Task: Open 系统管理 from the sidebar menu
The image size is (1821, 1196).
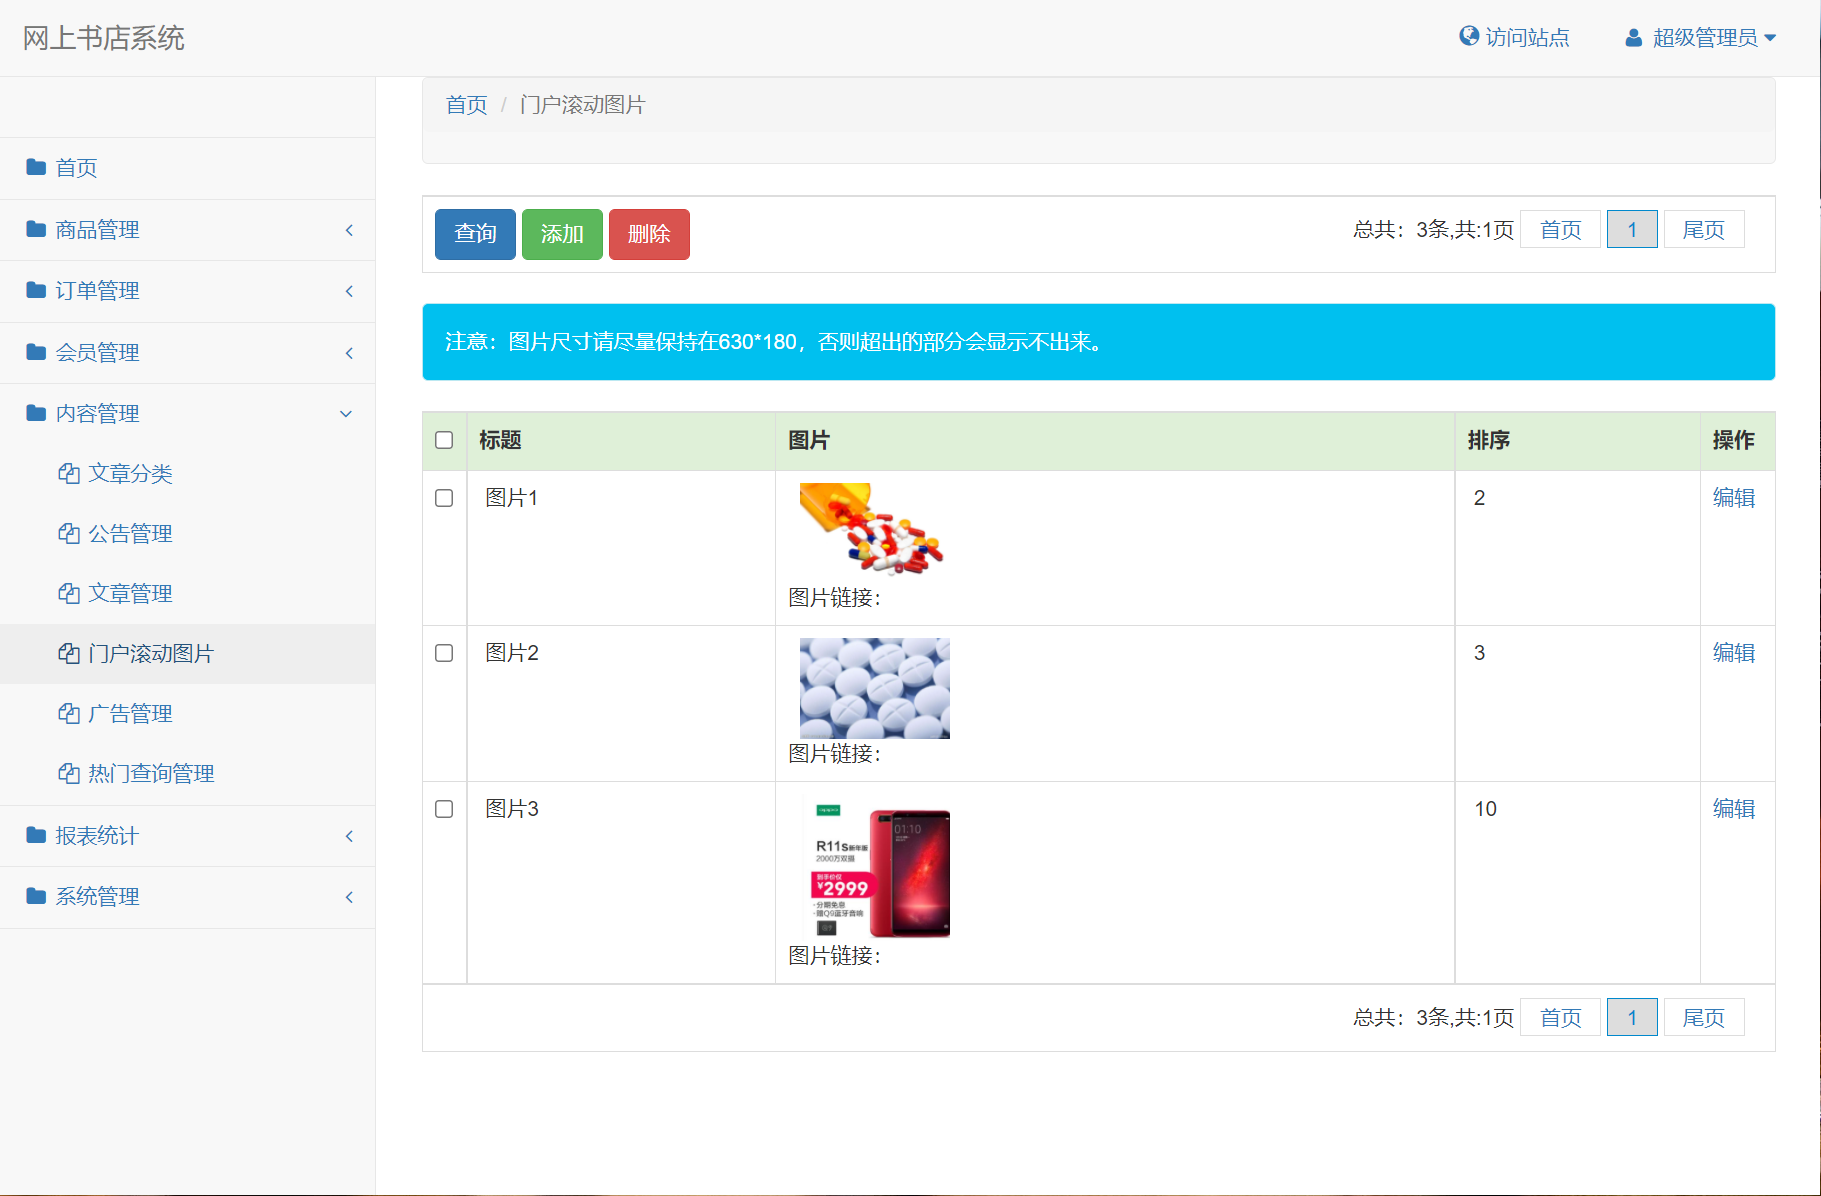Action: [x=98, y=896]
